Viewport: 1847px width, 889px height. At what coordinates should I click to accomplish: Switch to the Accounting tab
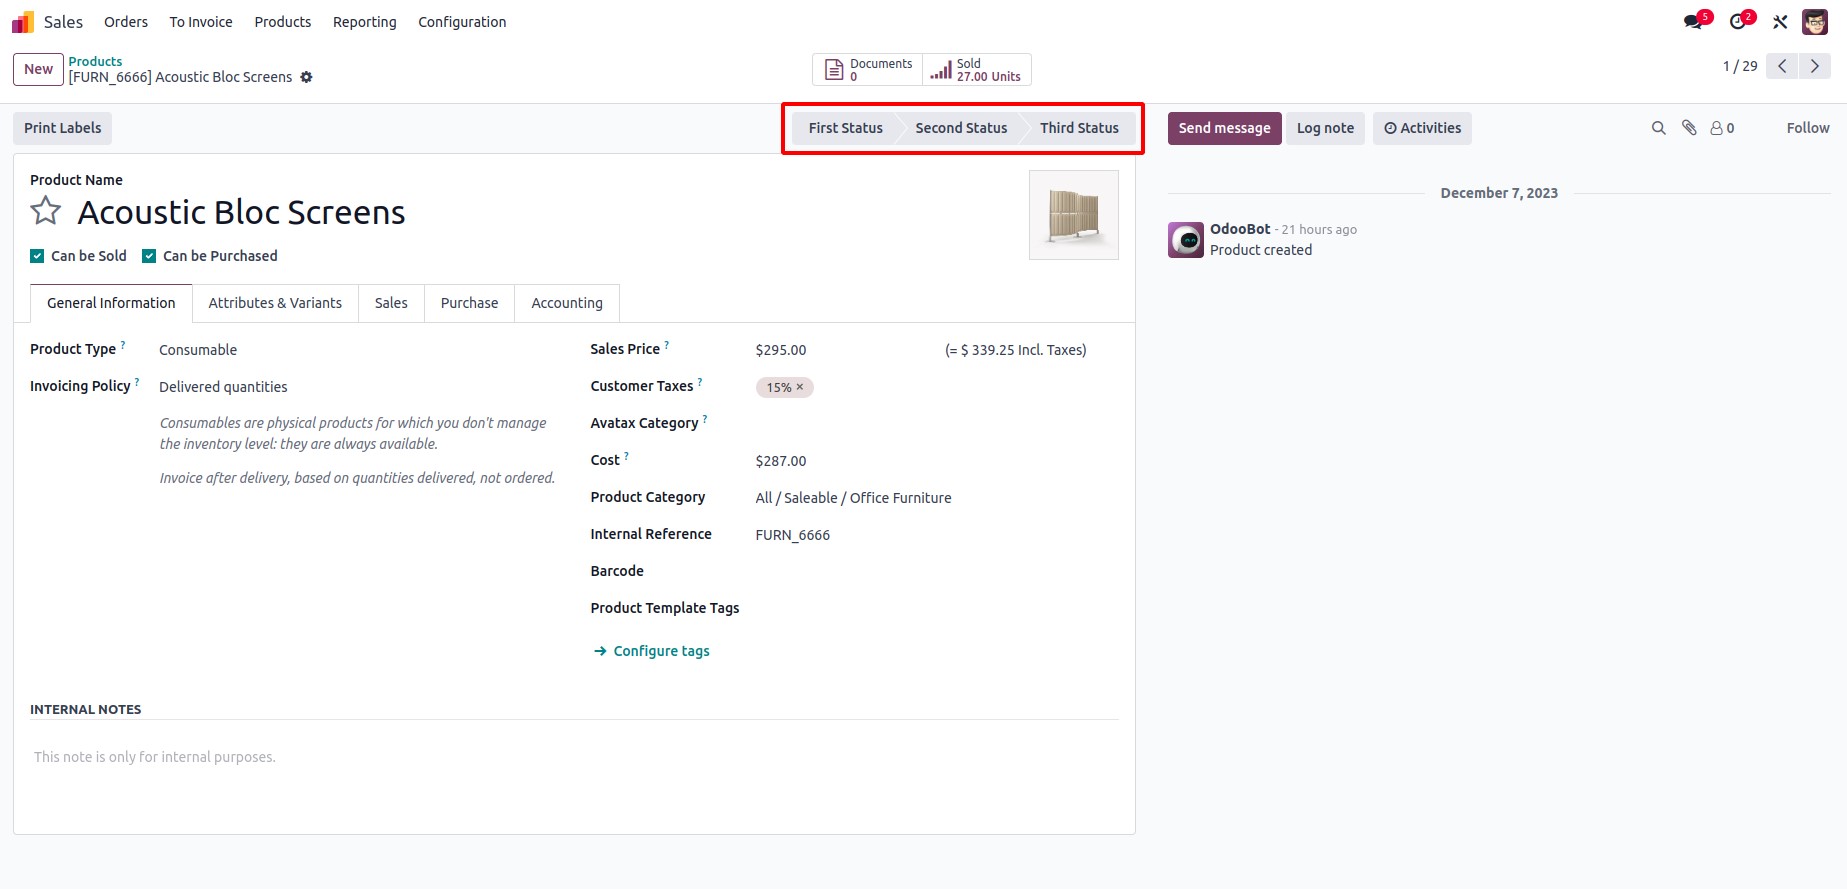point(567,303)
